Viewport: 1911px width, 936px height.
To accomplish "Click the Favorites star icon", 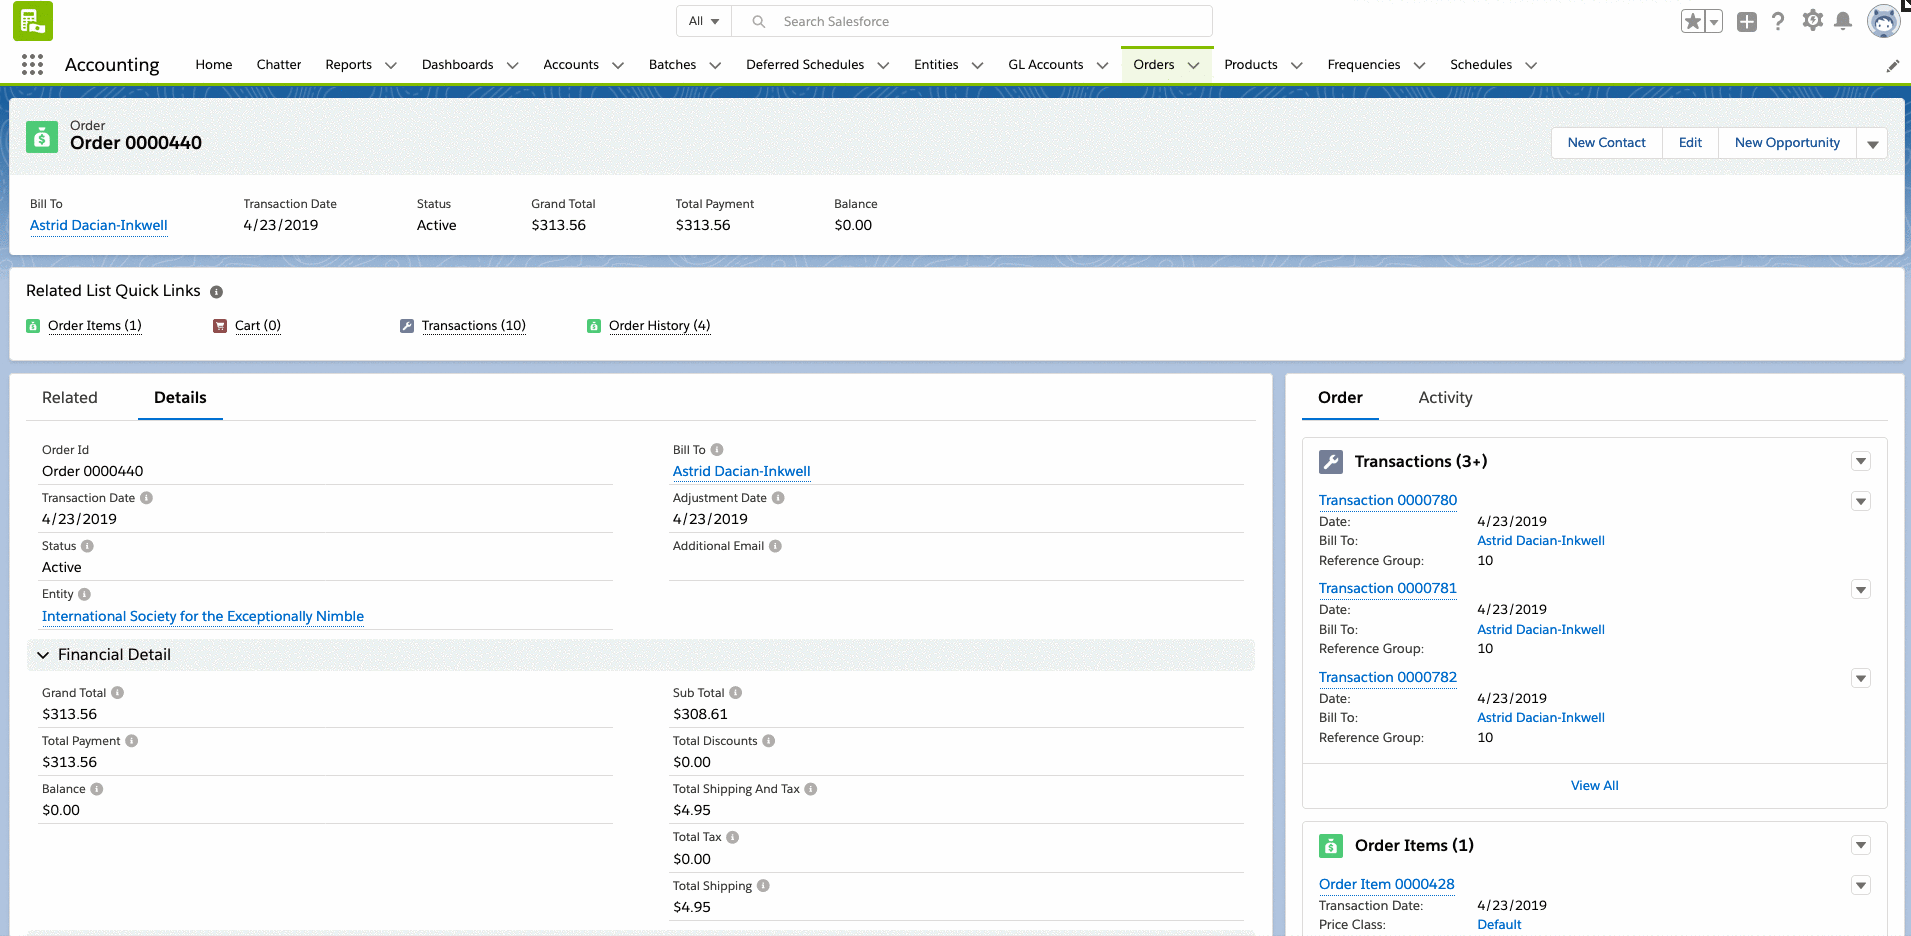I will pos(1692,21).
